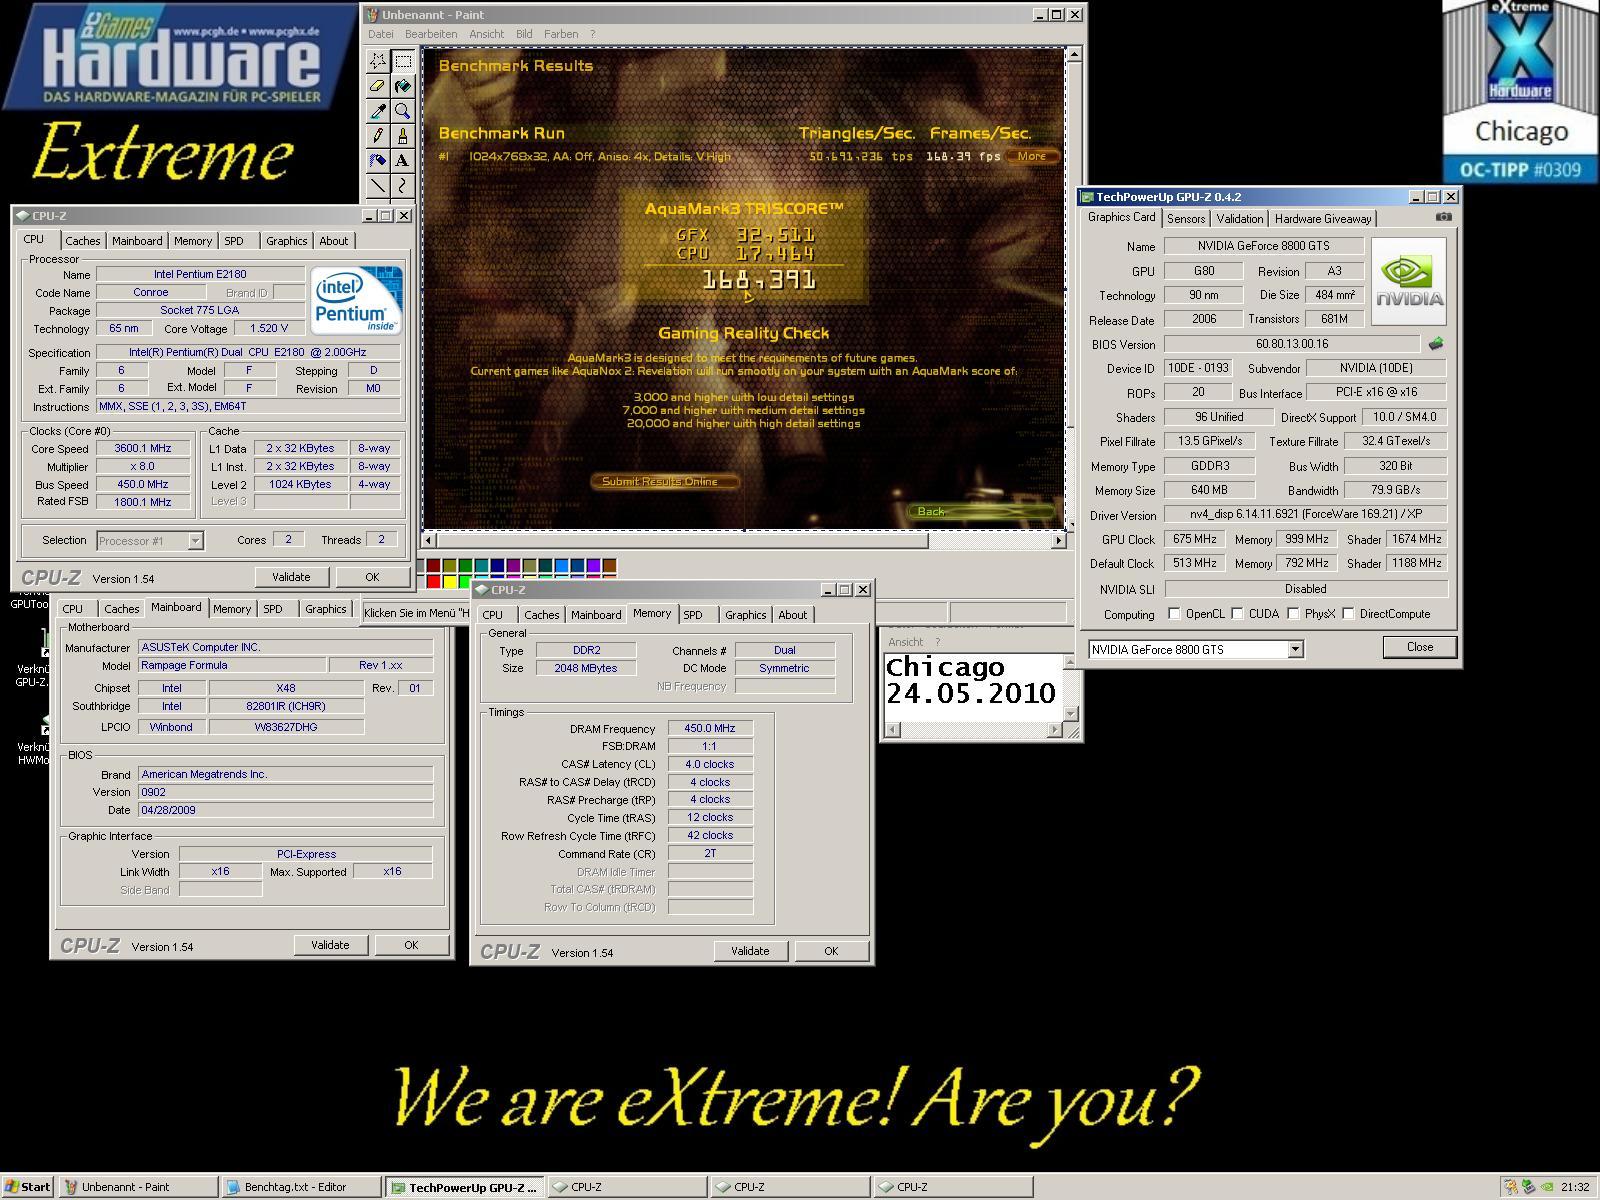
Task: Choose the Fill bucket tool in Paint
Action: point(403,86)
